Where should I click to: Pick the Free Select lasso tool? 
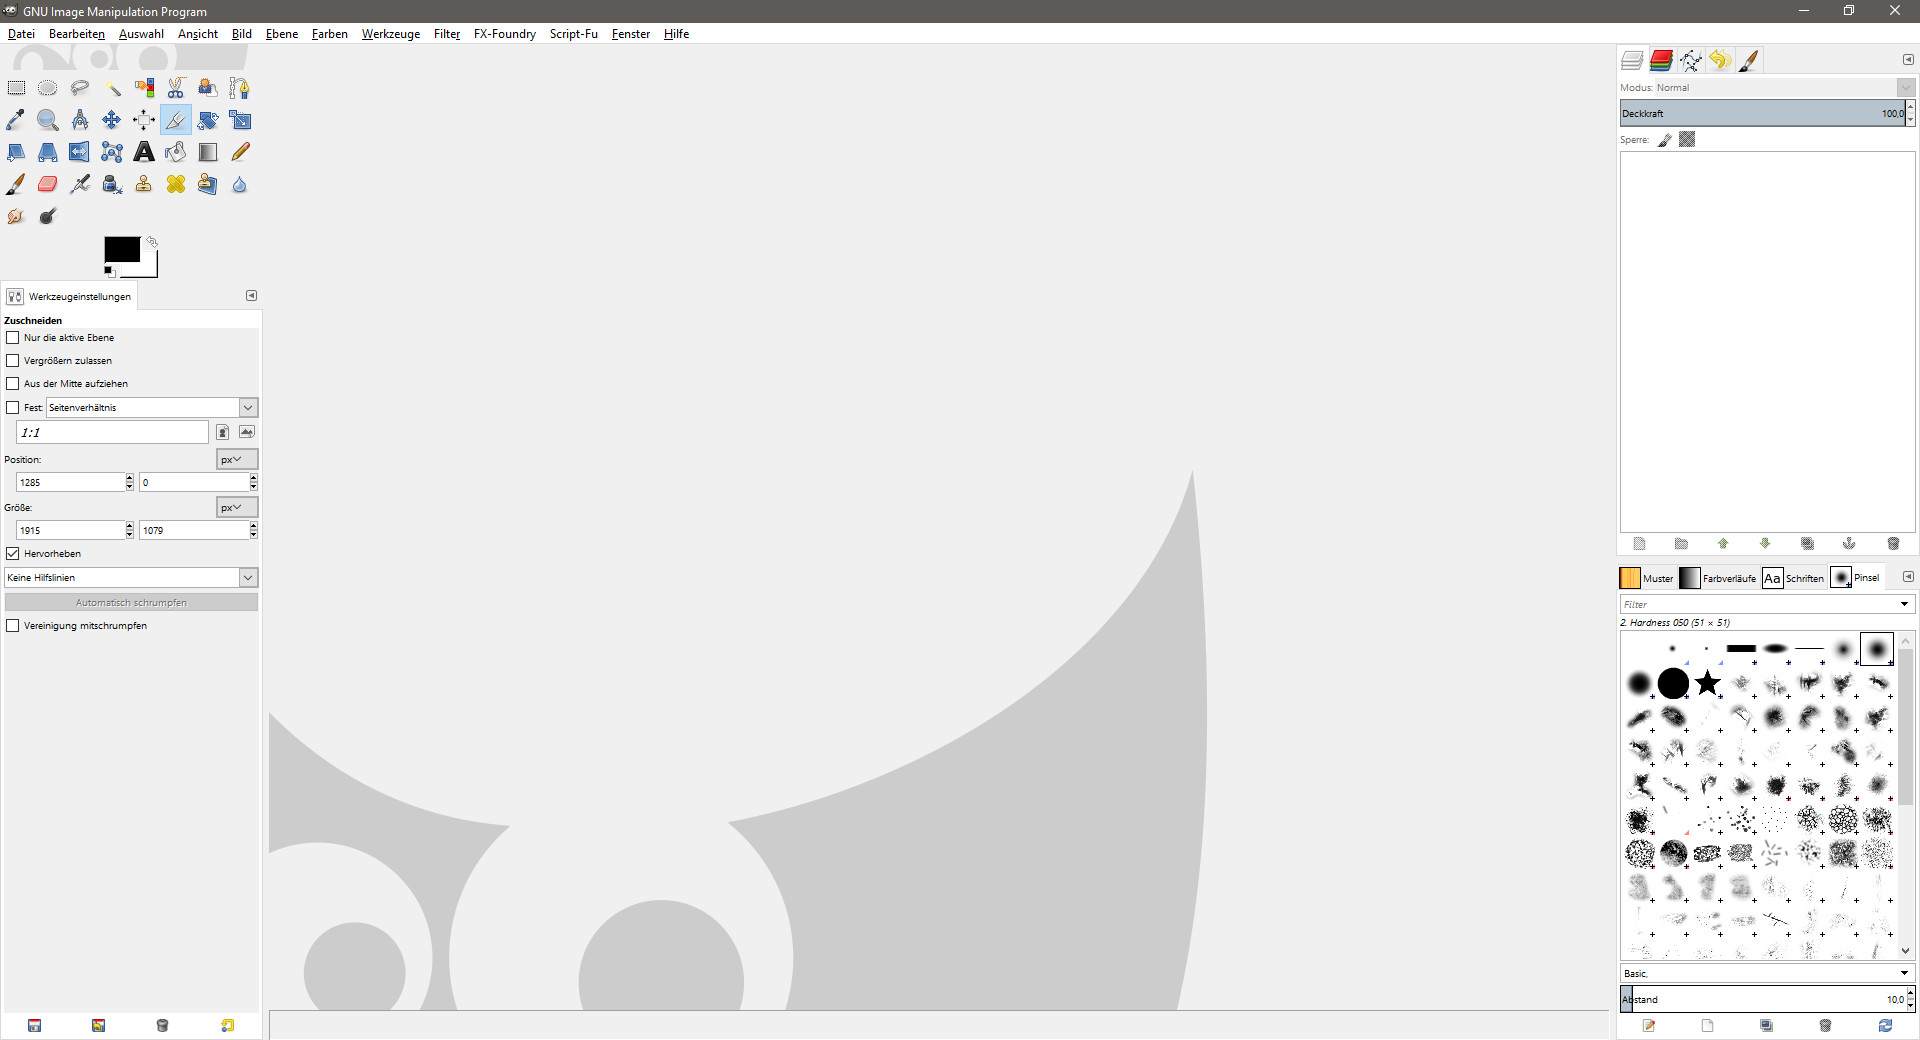tap(80, 88)
